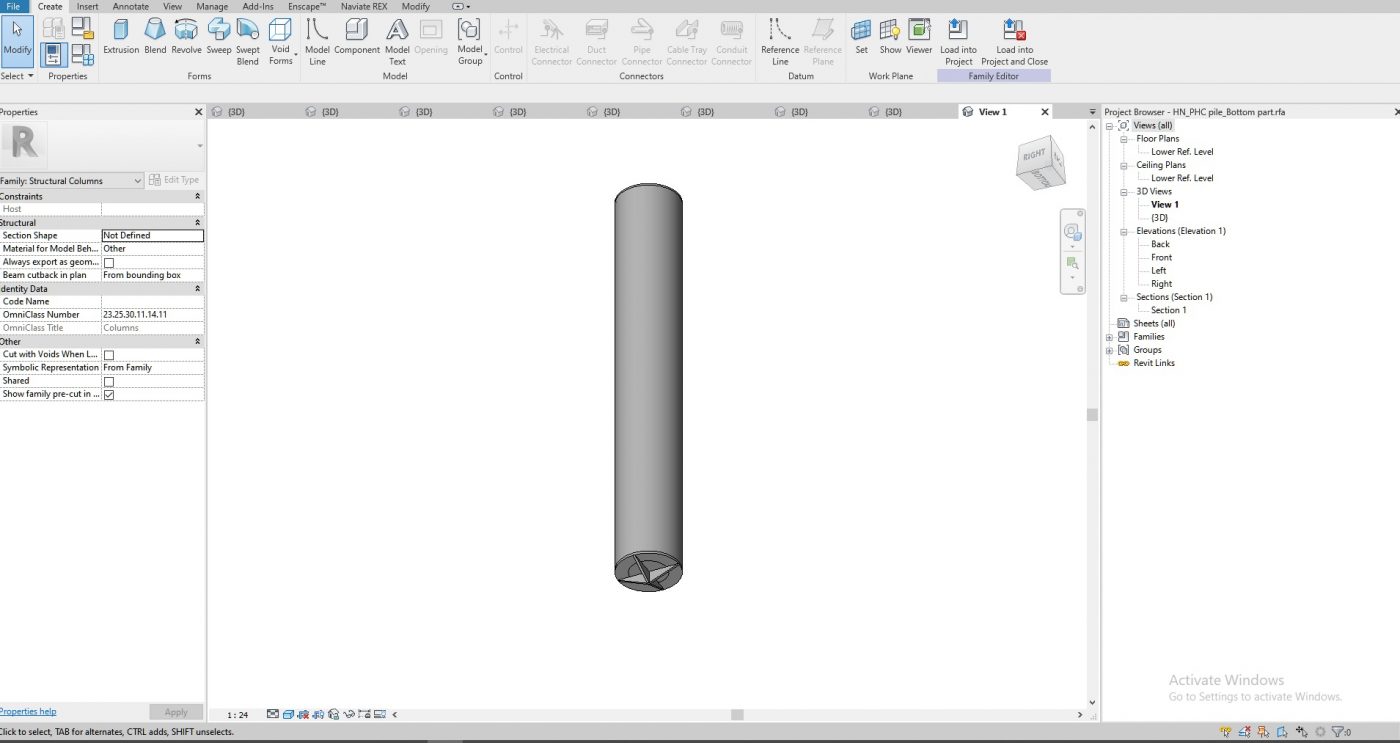Open the Properties help link

coord(28,711)
